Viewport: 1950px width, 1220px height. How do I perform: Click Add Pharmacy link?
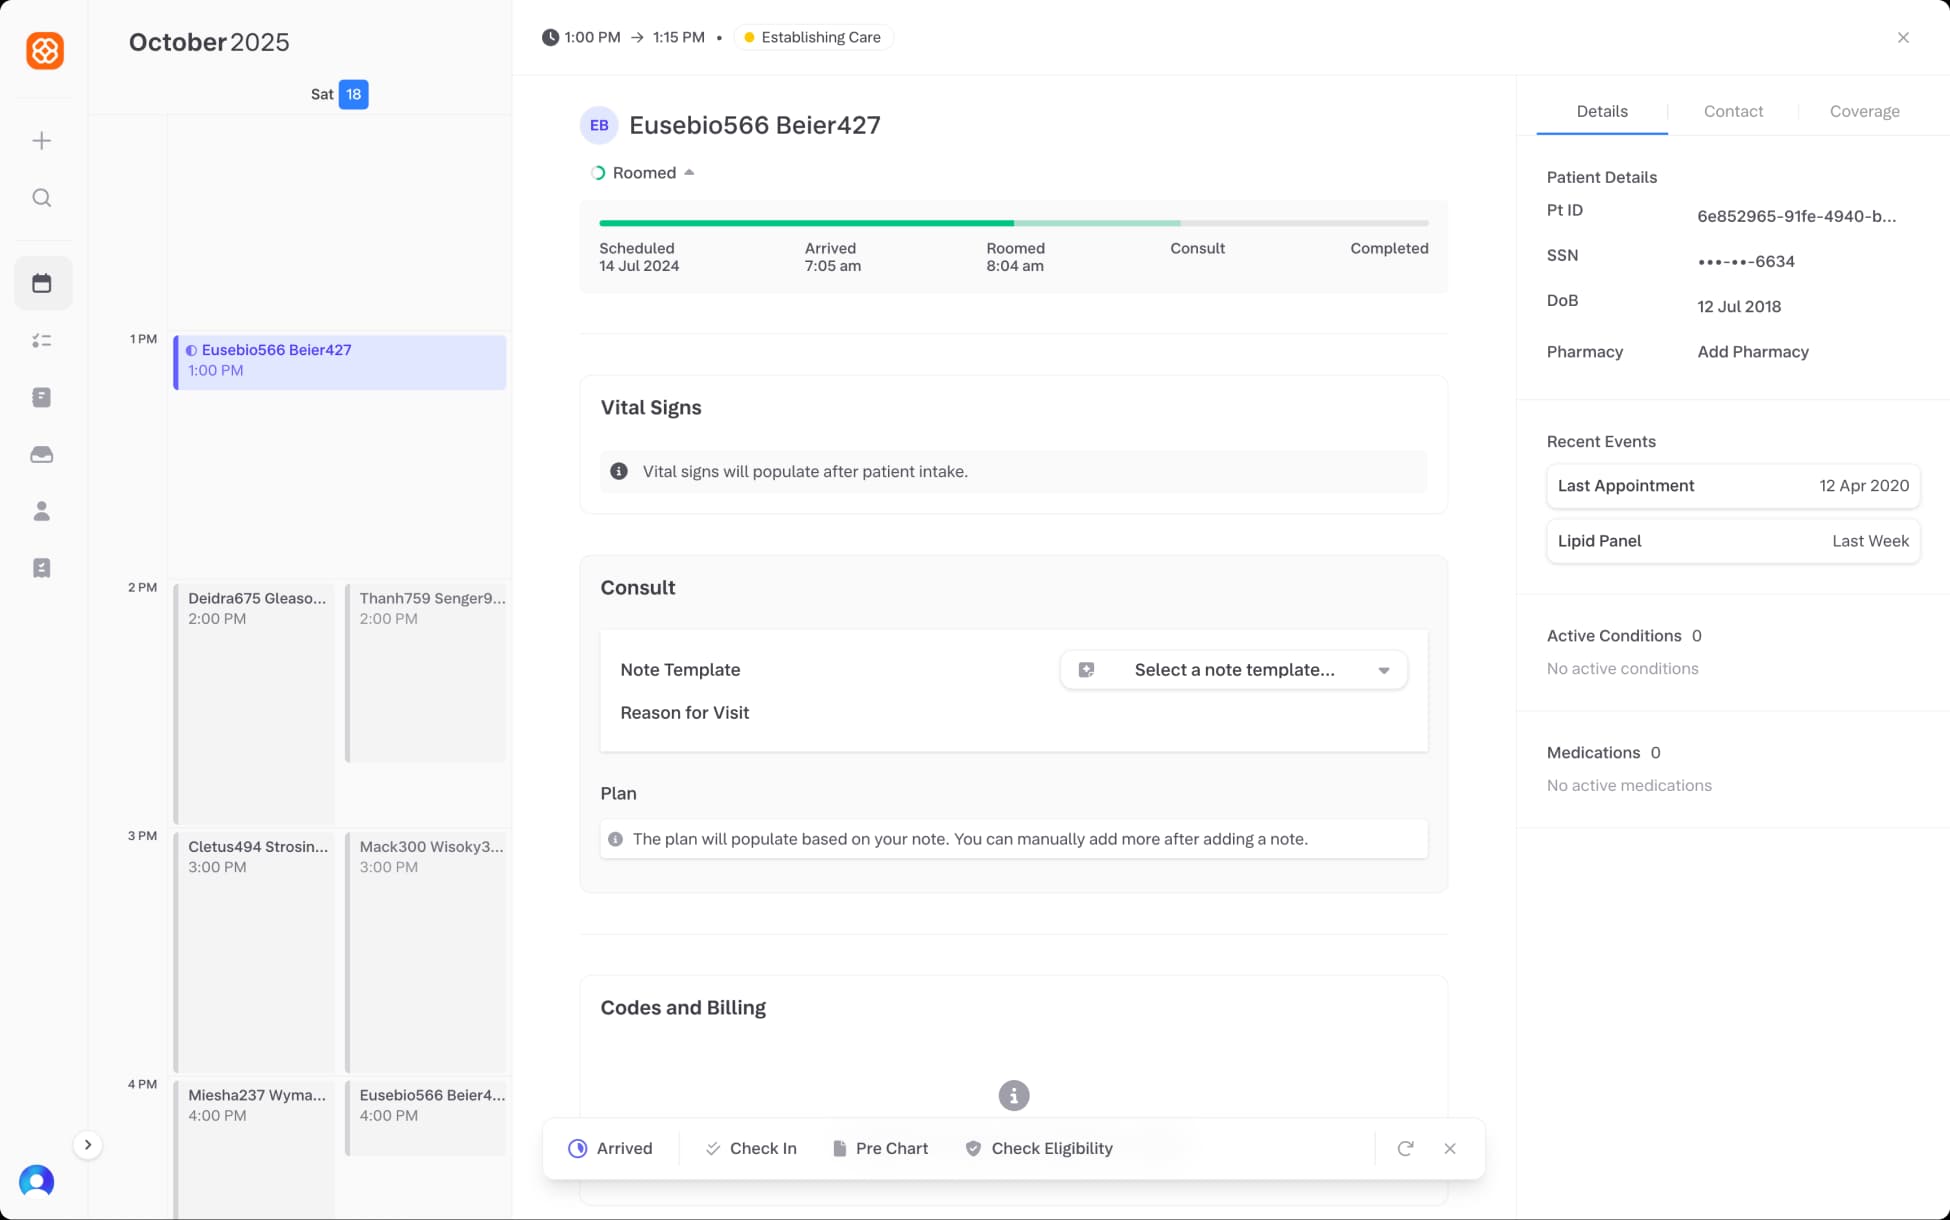point(1752,352)
